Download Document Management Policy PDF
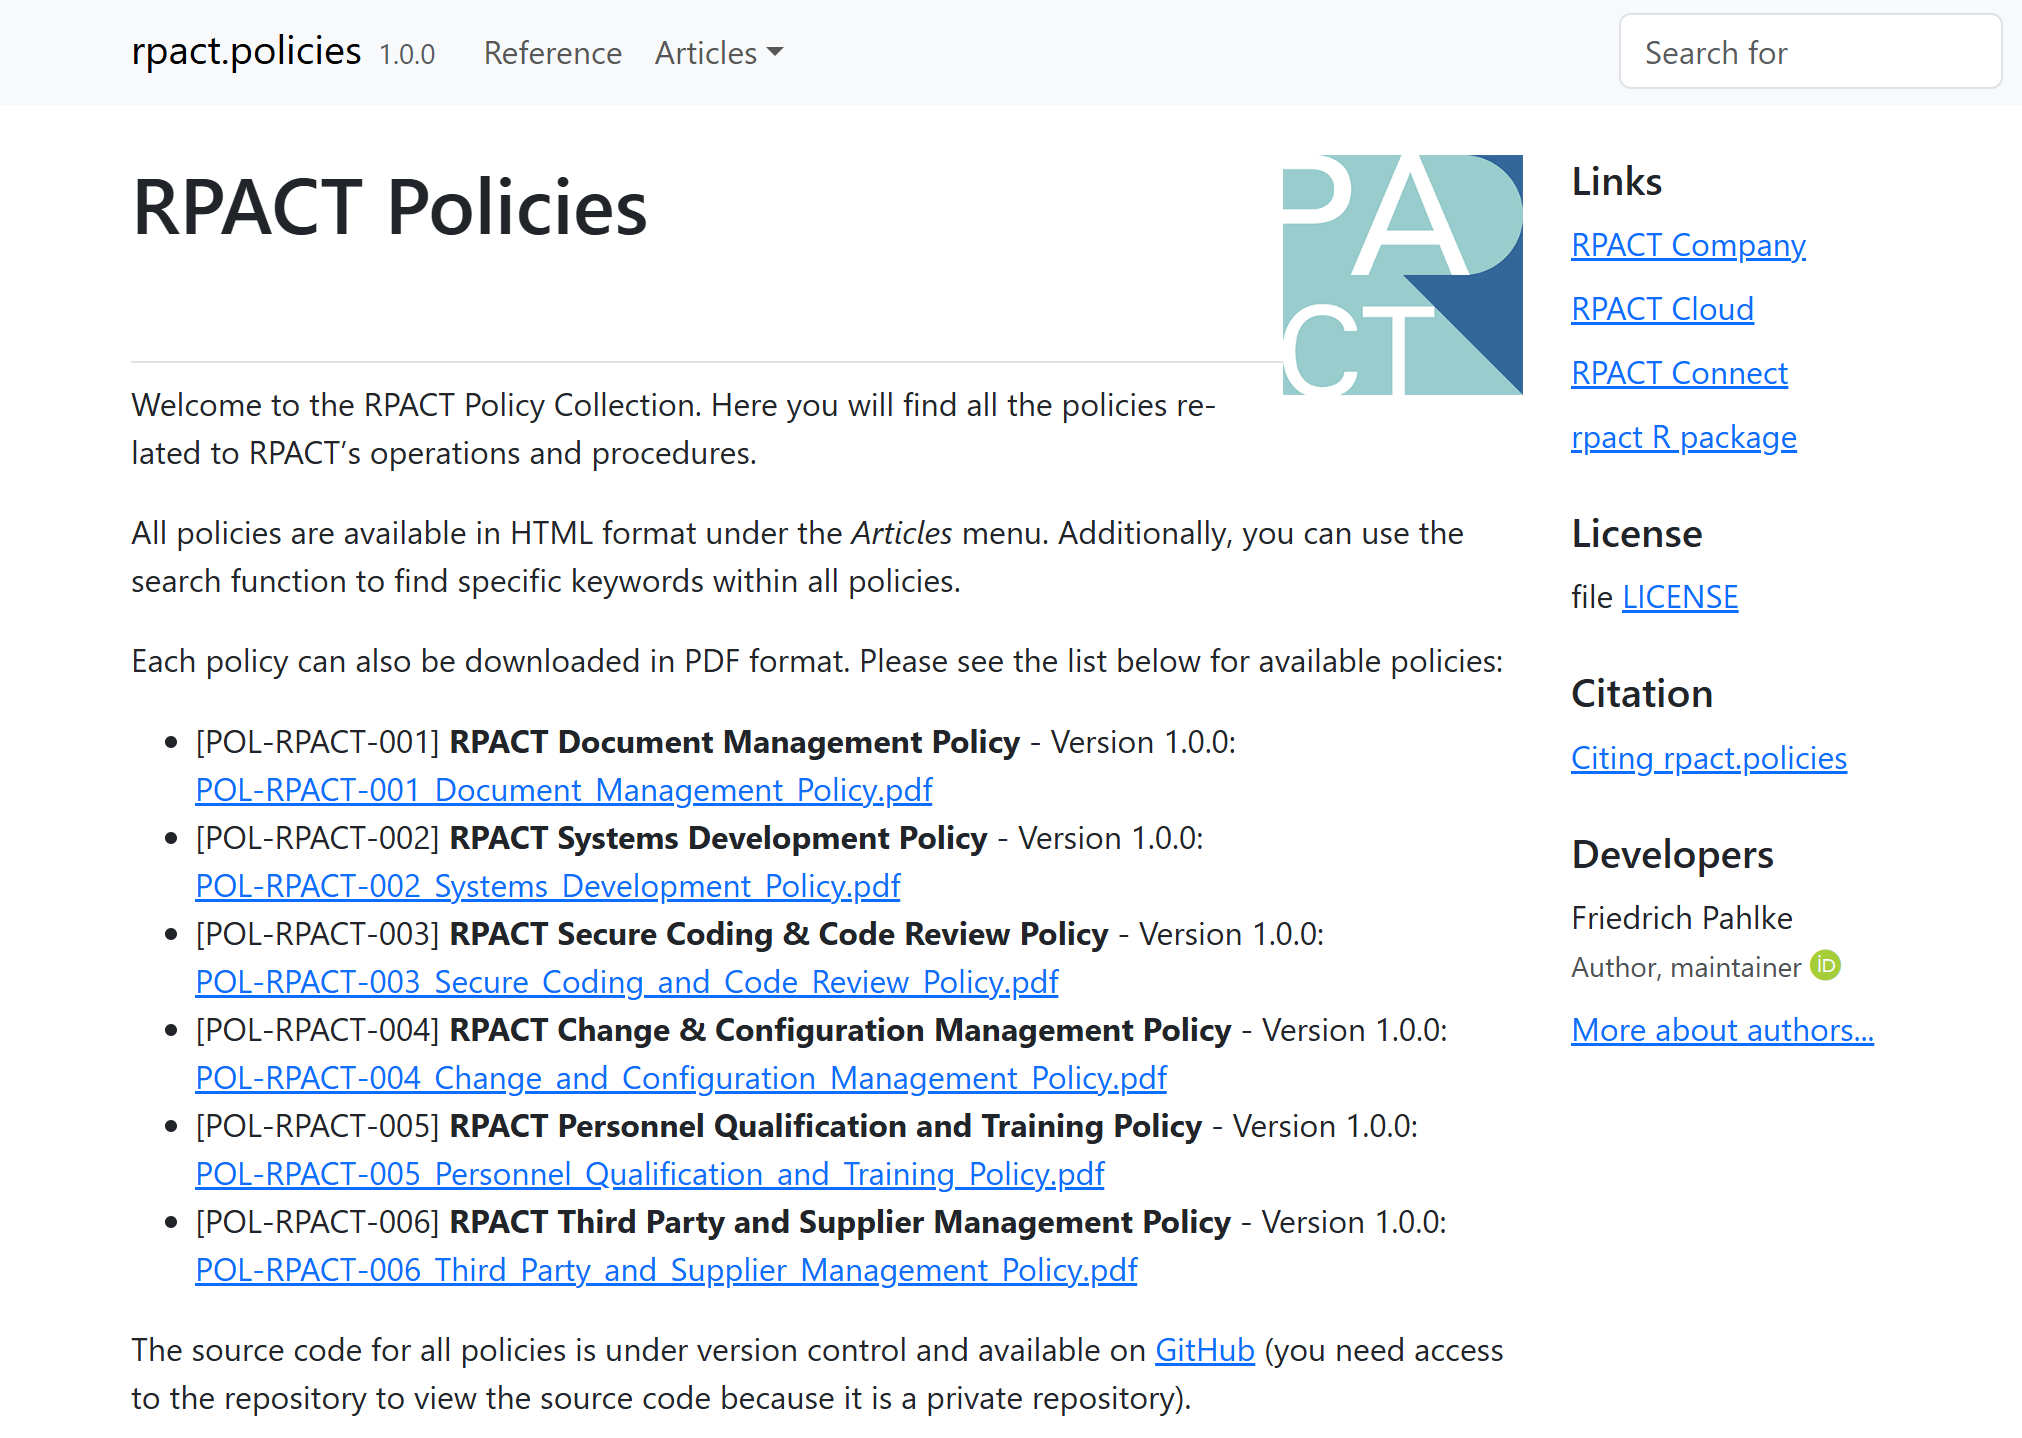 click(563, 790)
